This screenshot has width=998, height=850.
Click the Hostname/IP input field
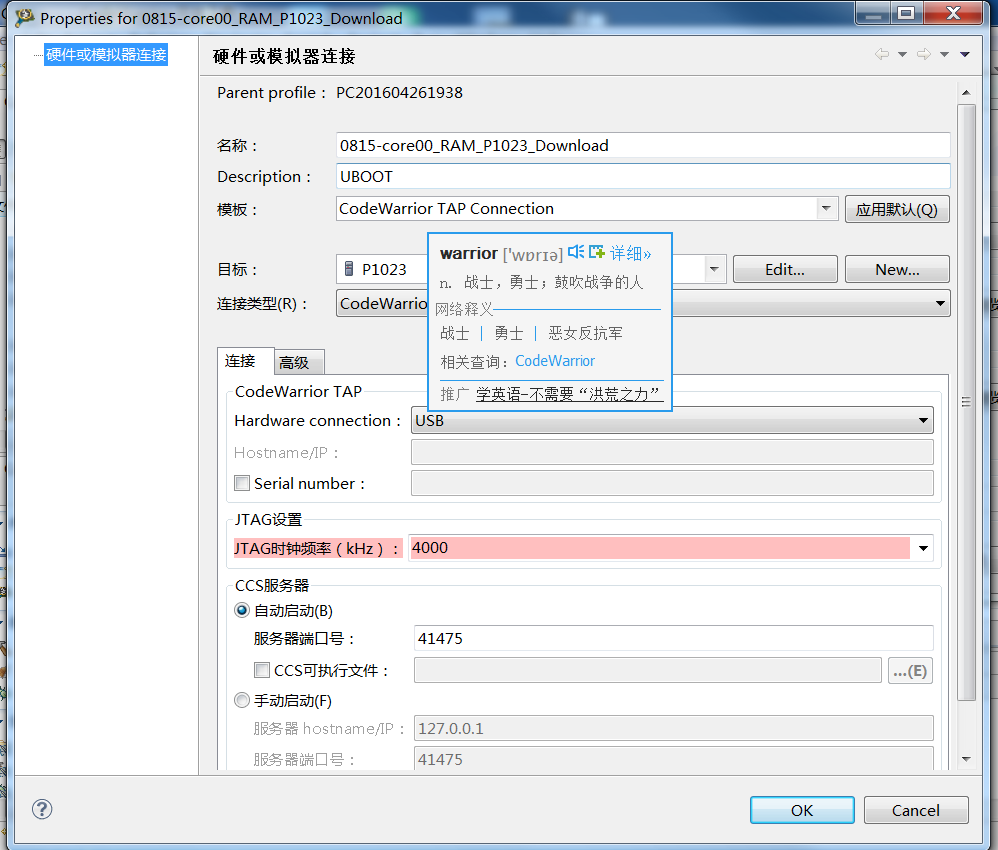click(x=672, y=452)
